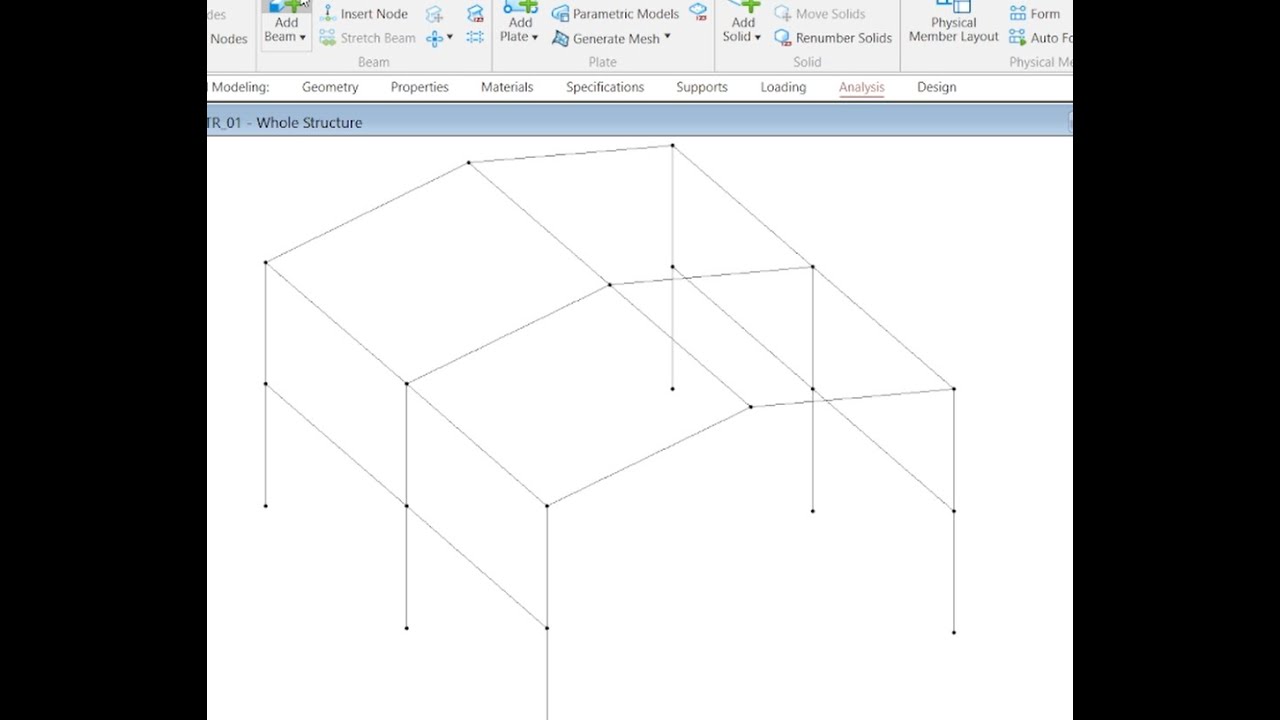Switch to the Geometry tab
1280x720 pixels.
[x=330, y=87]
